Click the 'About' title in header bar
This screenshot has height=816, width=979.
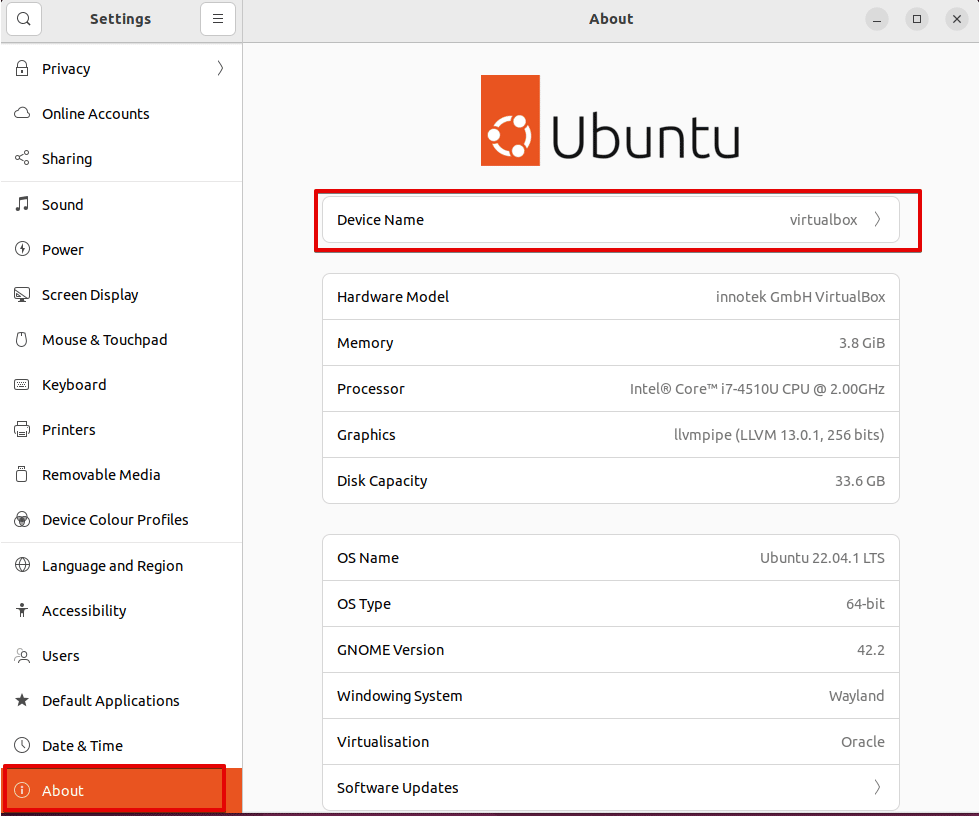611,19
